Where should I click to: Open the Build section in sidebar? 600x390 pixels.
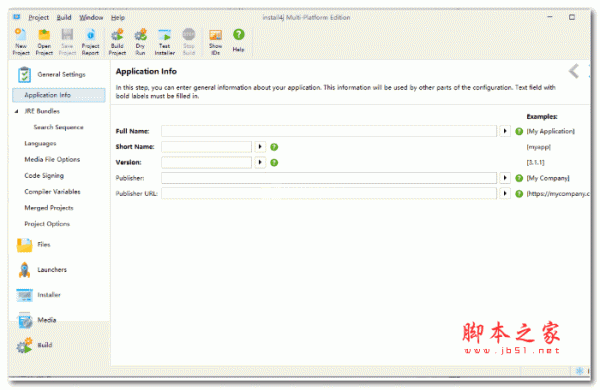click(x=34, y=345)
